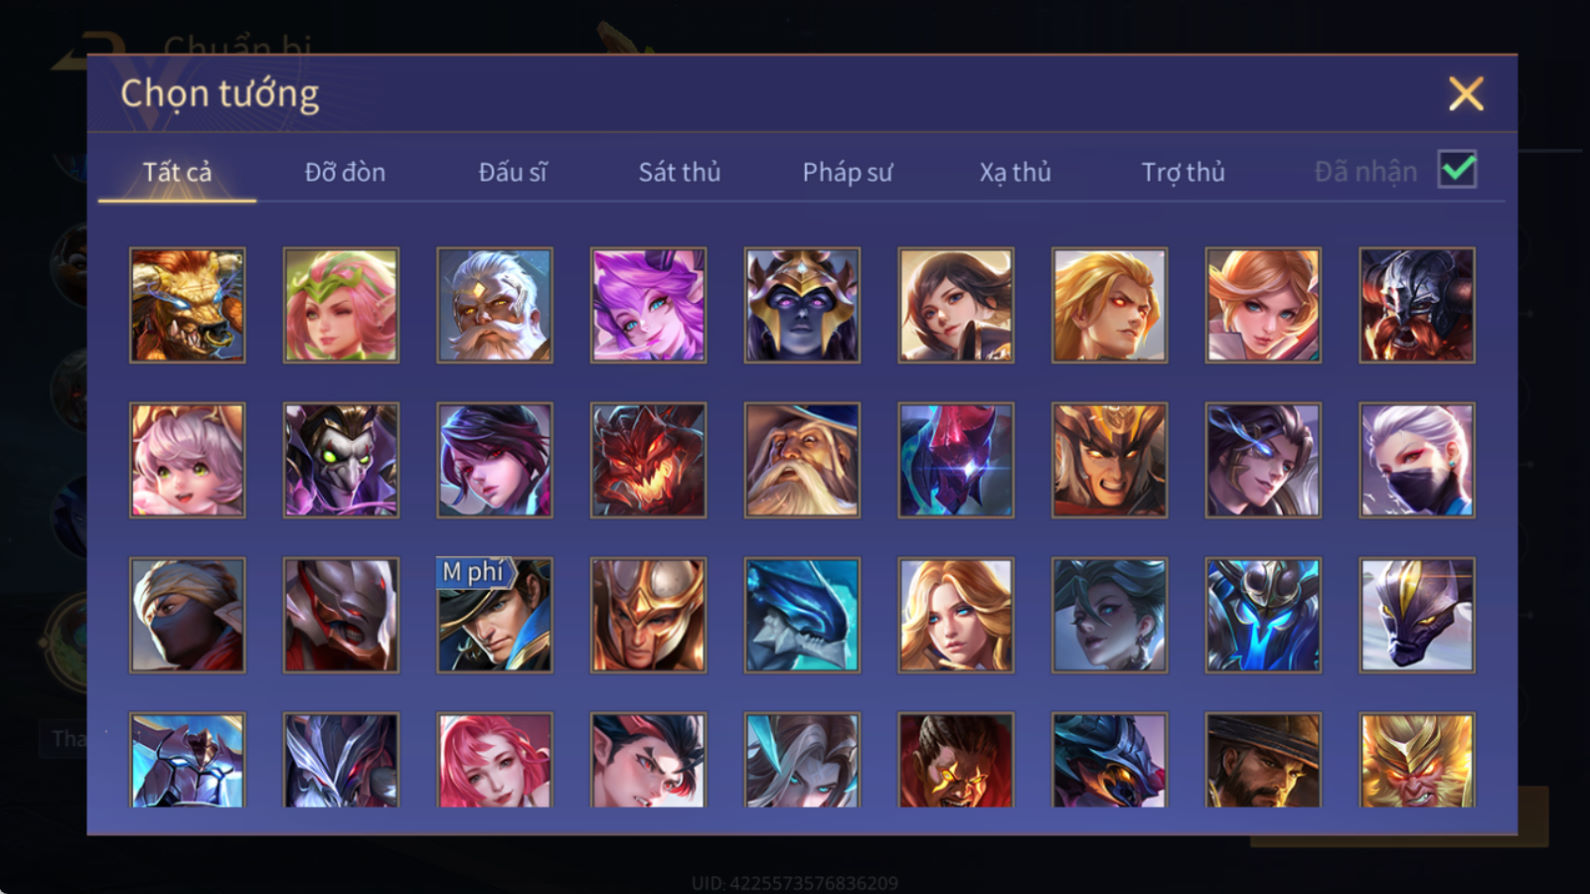Select the hero marked with M phí label
The height and width of the screenshot is (894, 1590).
495,615
